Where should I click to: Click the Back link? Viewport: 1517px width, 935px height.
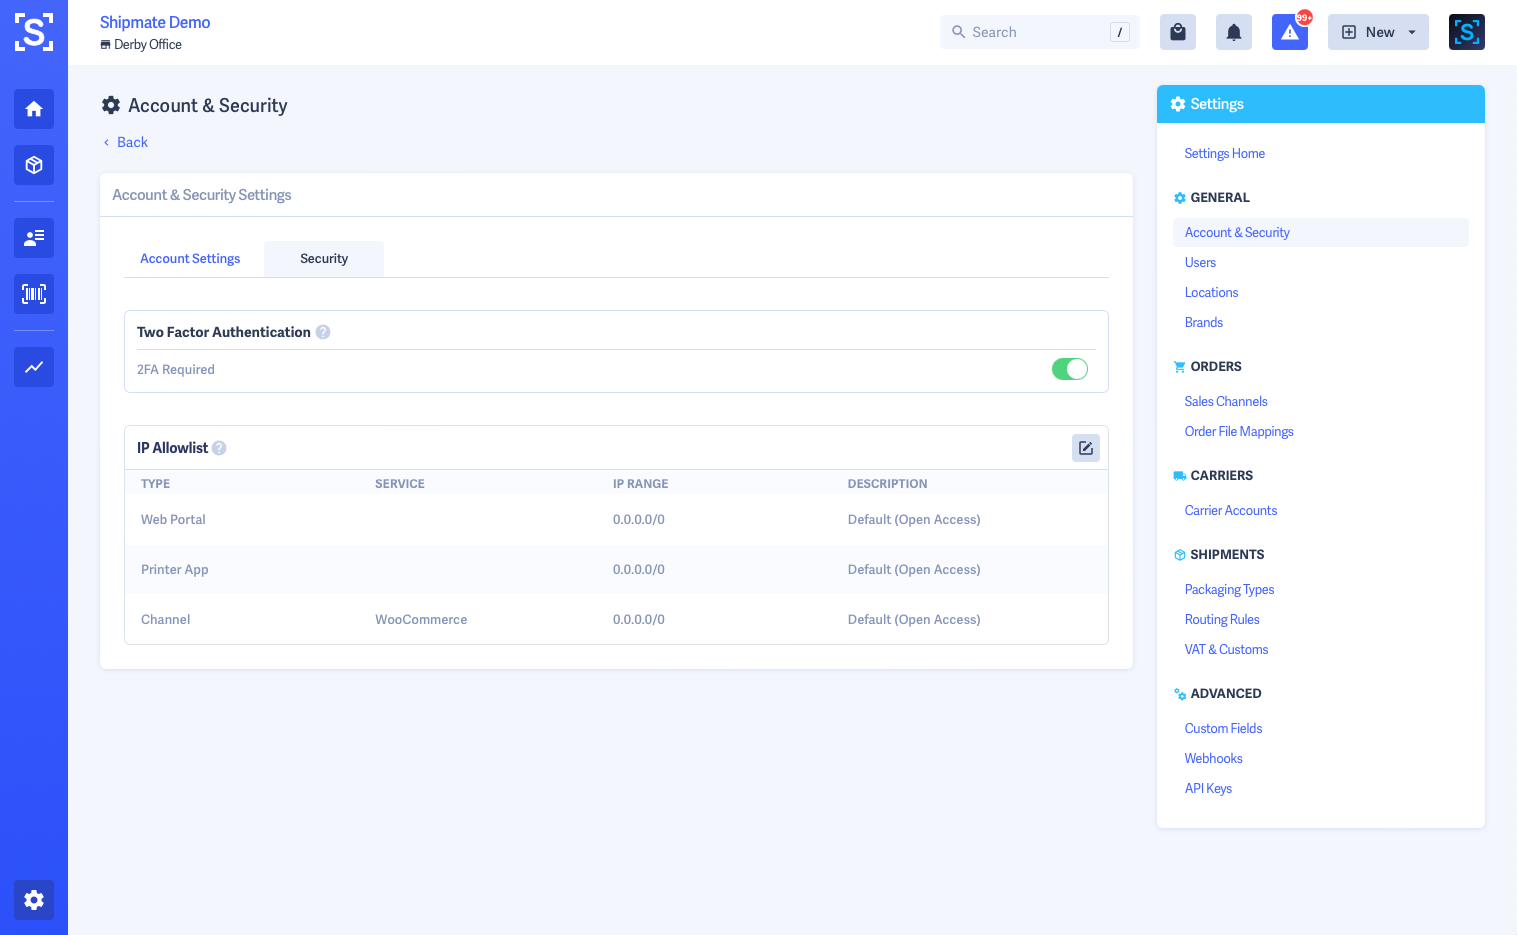pos(132,142)
